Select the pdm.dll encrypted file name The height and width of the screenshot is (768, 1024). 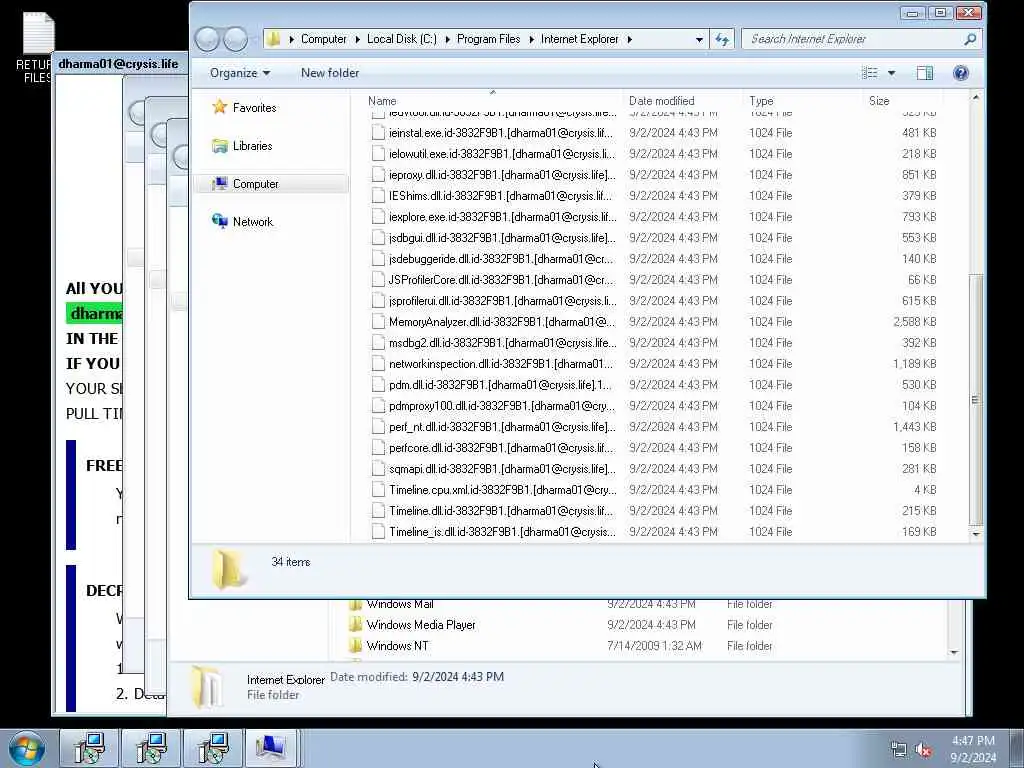point(500,385)
